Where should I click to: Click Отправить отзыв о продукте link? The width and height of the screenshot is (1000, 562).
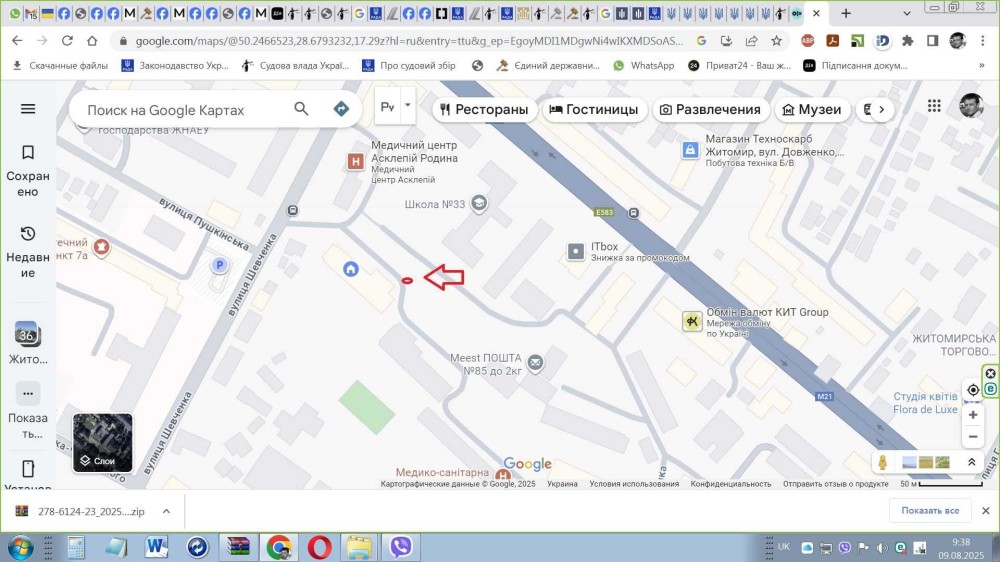[x=835, y=484]
